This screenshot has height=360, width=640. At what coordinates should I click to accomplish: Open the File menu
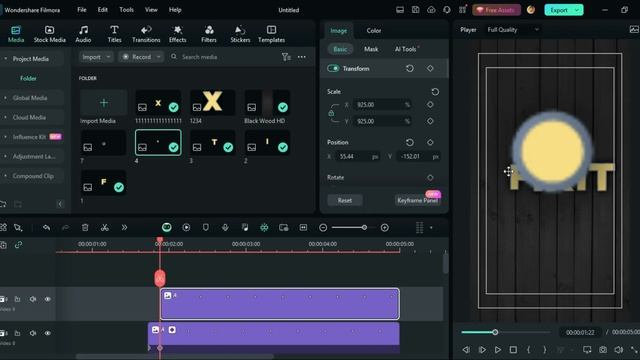[x=82, y=10]
